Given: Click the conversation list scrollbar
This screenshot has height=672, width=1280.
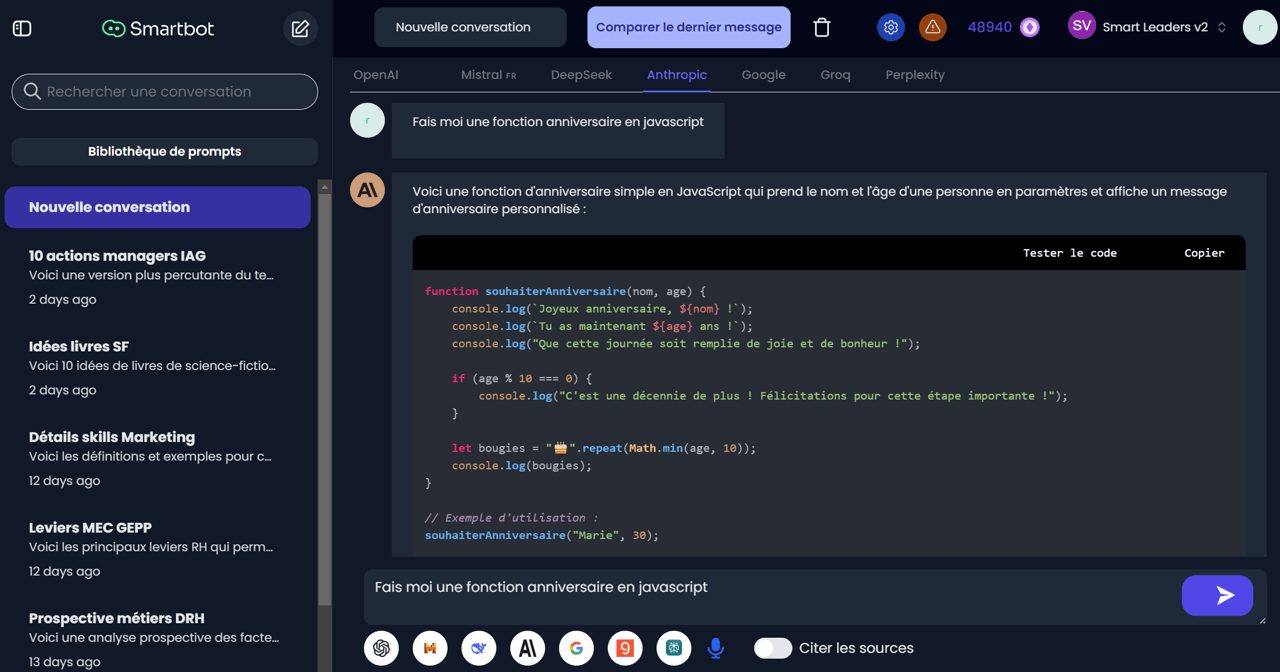Looking at the screenshot, I should point(324,400).
